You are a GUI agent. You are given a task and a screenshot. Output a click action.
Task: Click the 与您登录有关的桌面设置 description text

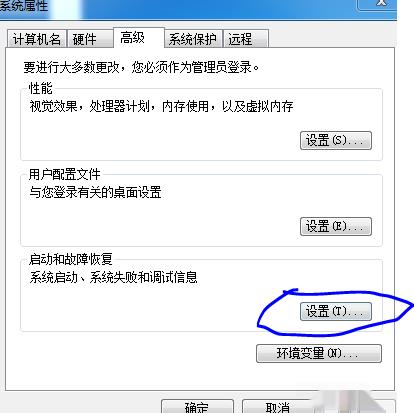tap(95, 192)
